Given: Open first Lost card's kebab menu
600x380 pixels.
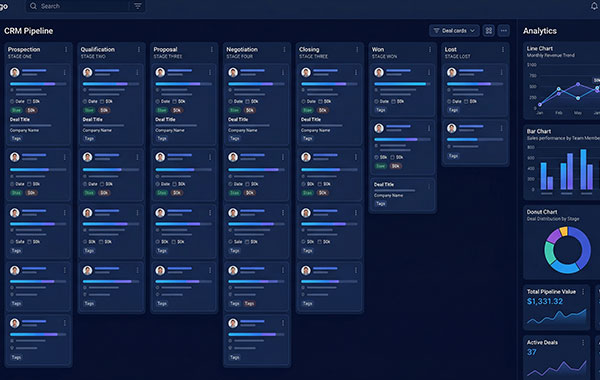Looking at the screenshot, I should click(501, 72).
